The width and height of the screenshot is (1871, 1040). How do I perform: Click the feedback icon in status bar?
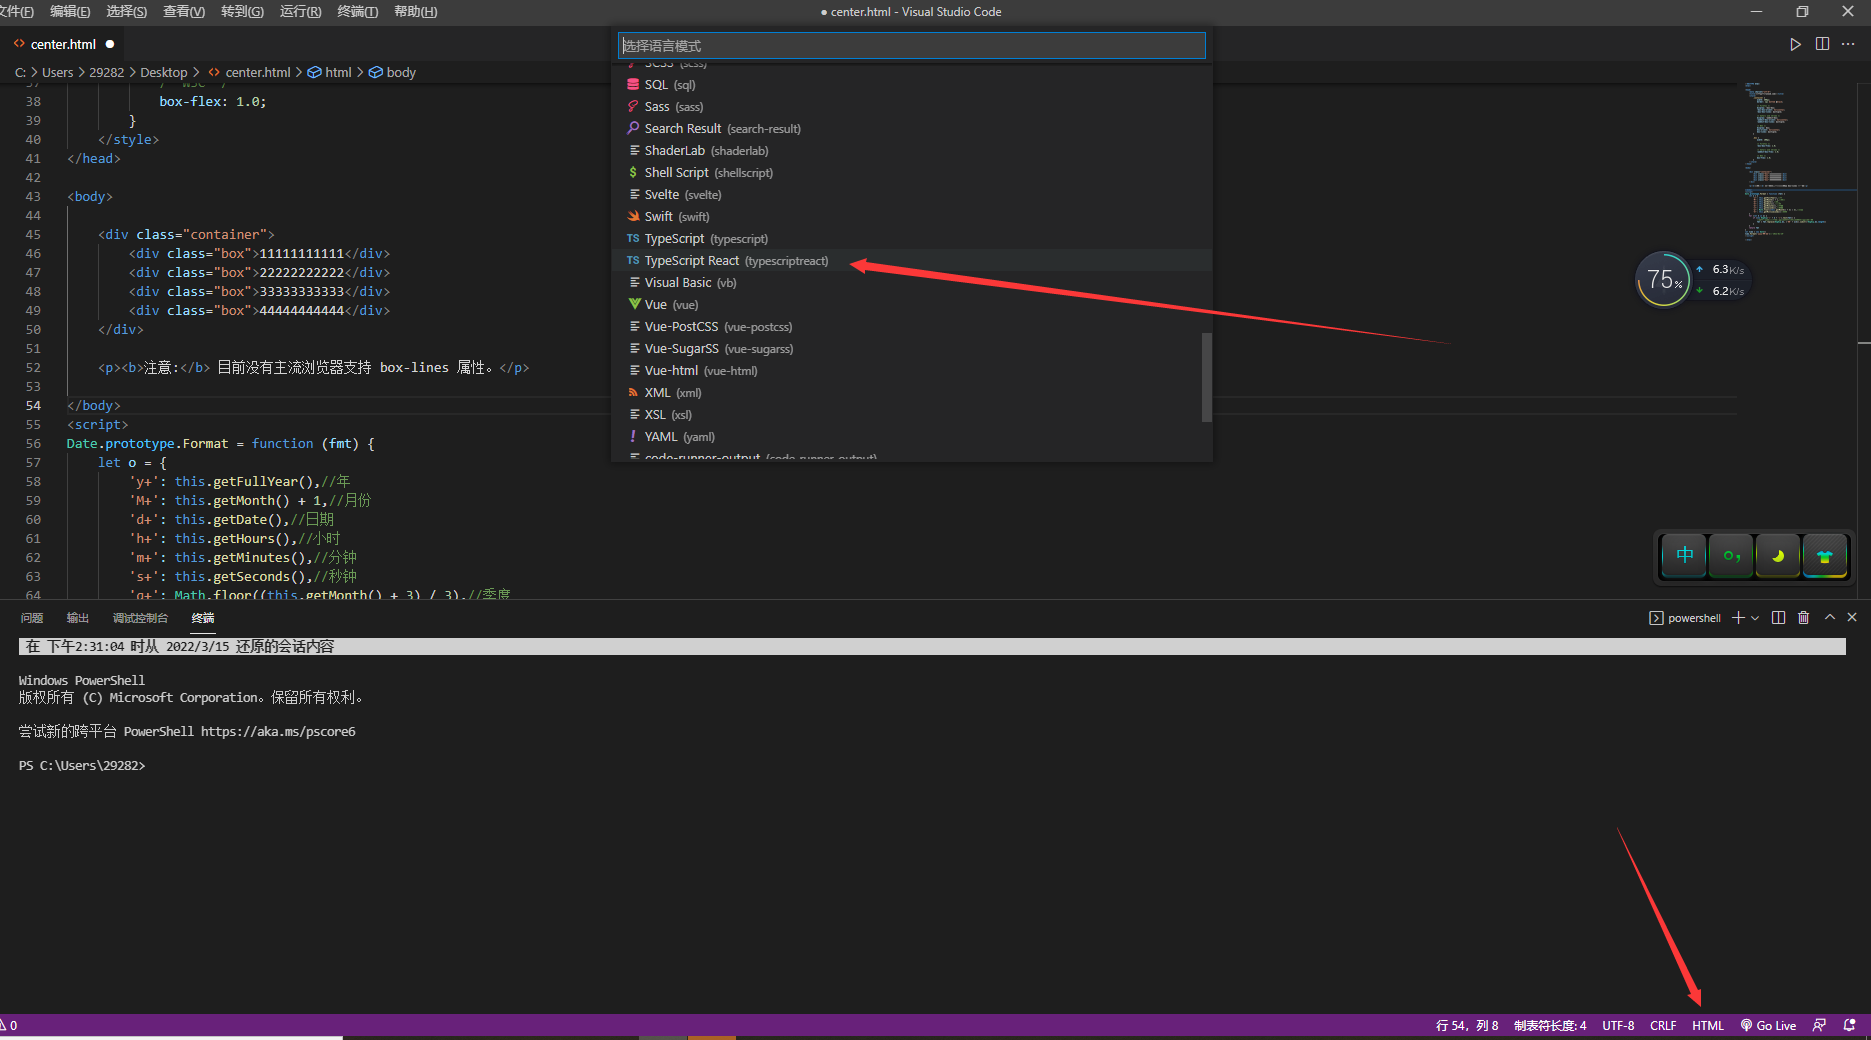[1819, 1025]
